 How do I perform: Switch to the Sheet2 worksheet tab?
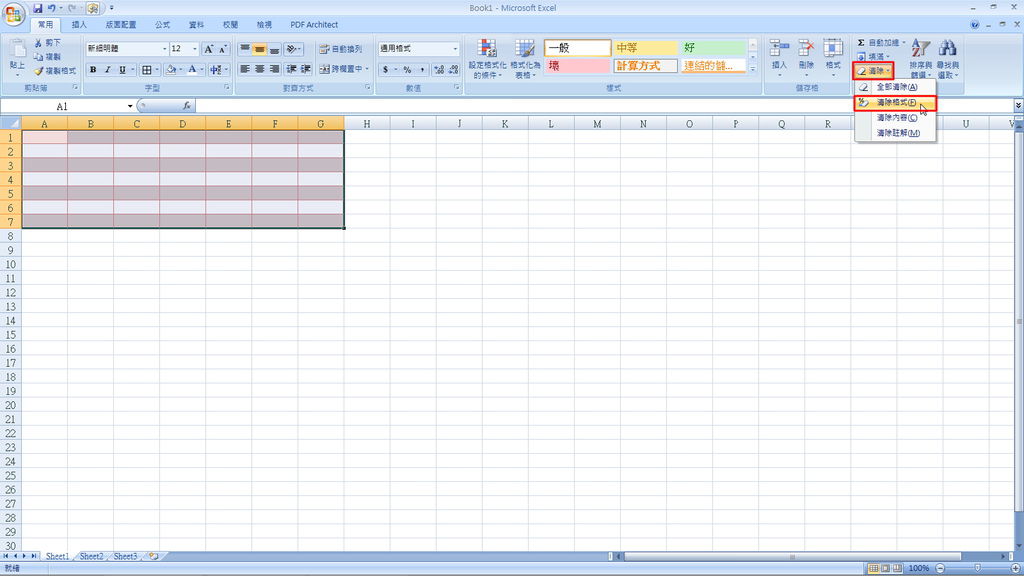tap(91, 556)
